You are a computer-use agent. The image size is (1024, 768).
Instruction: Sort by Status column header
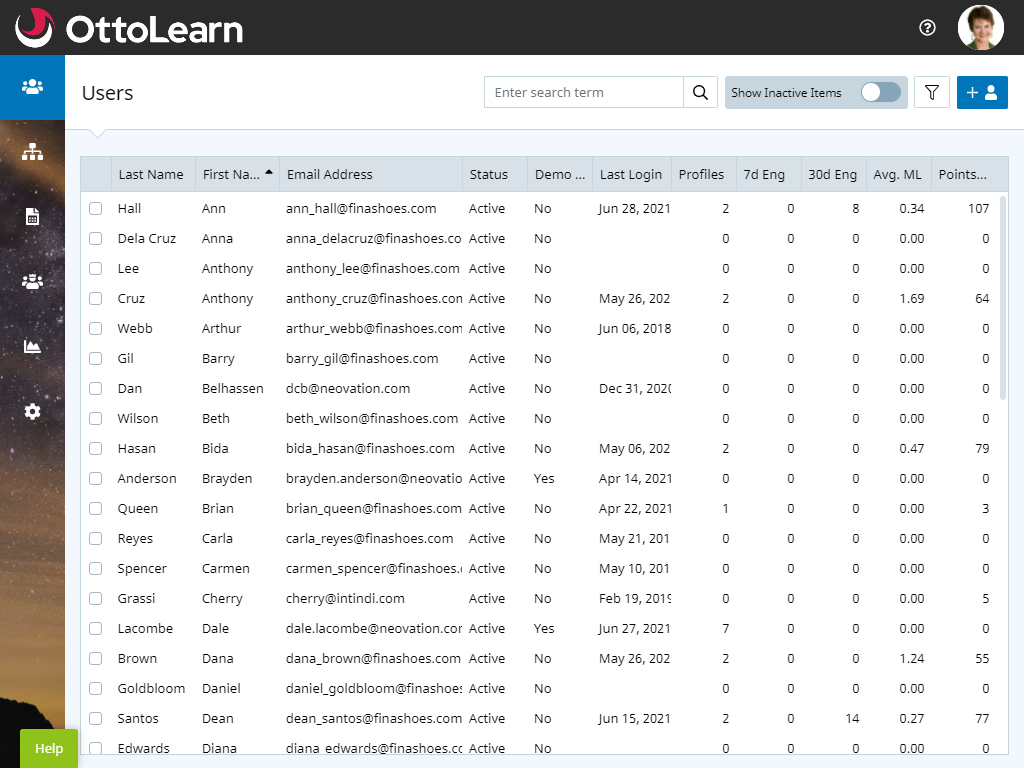[495, 174]
